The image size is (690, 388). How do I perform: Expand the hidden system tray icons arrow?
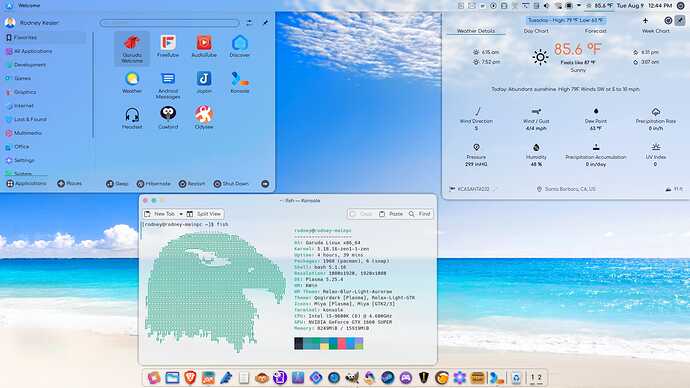tap(578, 6)
